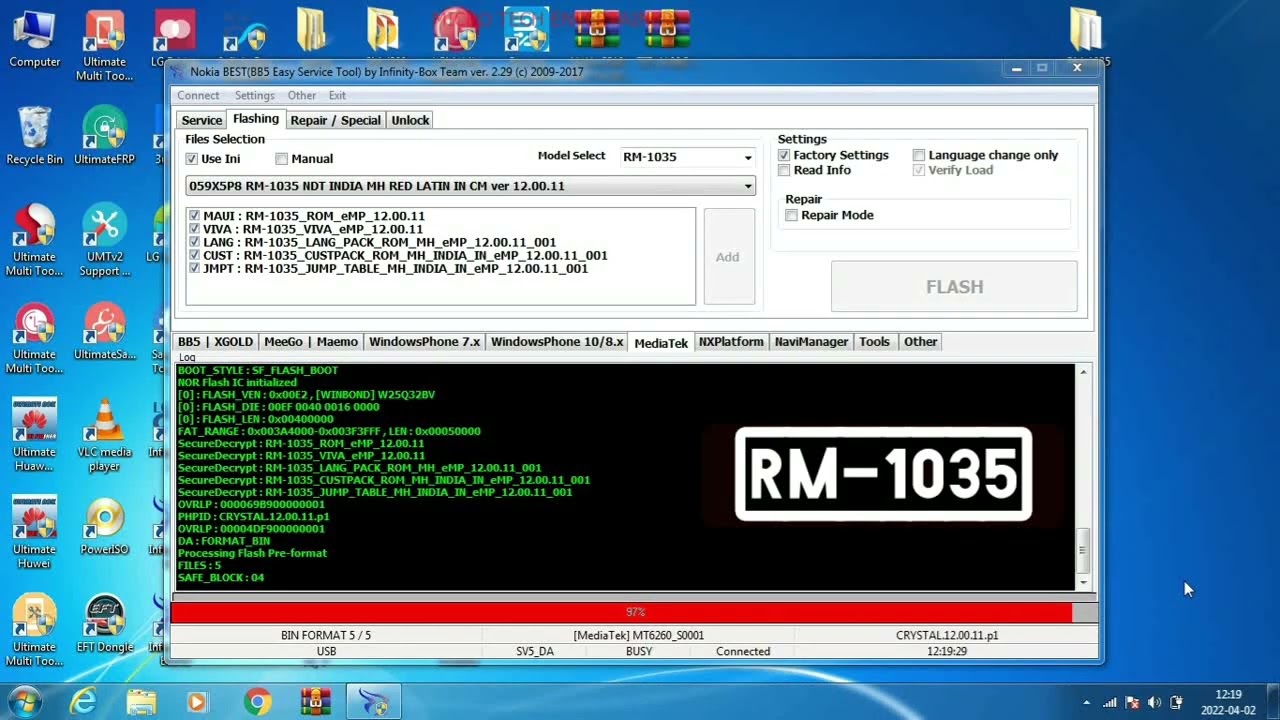Viewport: 1280px width, 720px height.
Task: Select the Tools tab
Action: pyautogui.click(x=874, y=342)
